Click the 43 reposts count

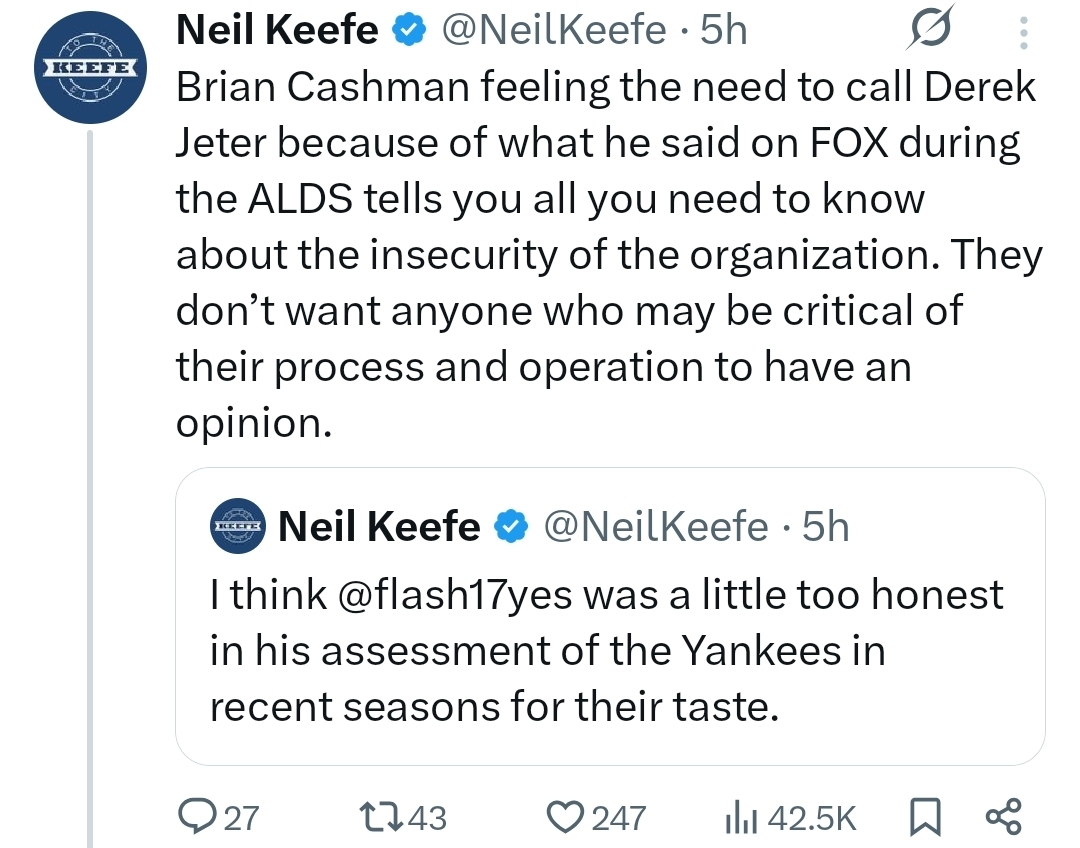428,818
